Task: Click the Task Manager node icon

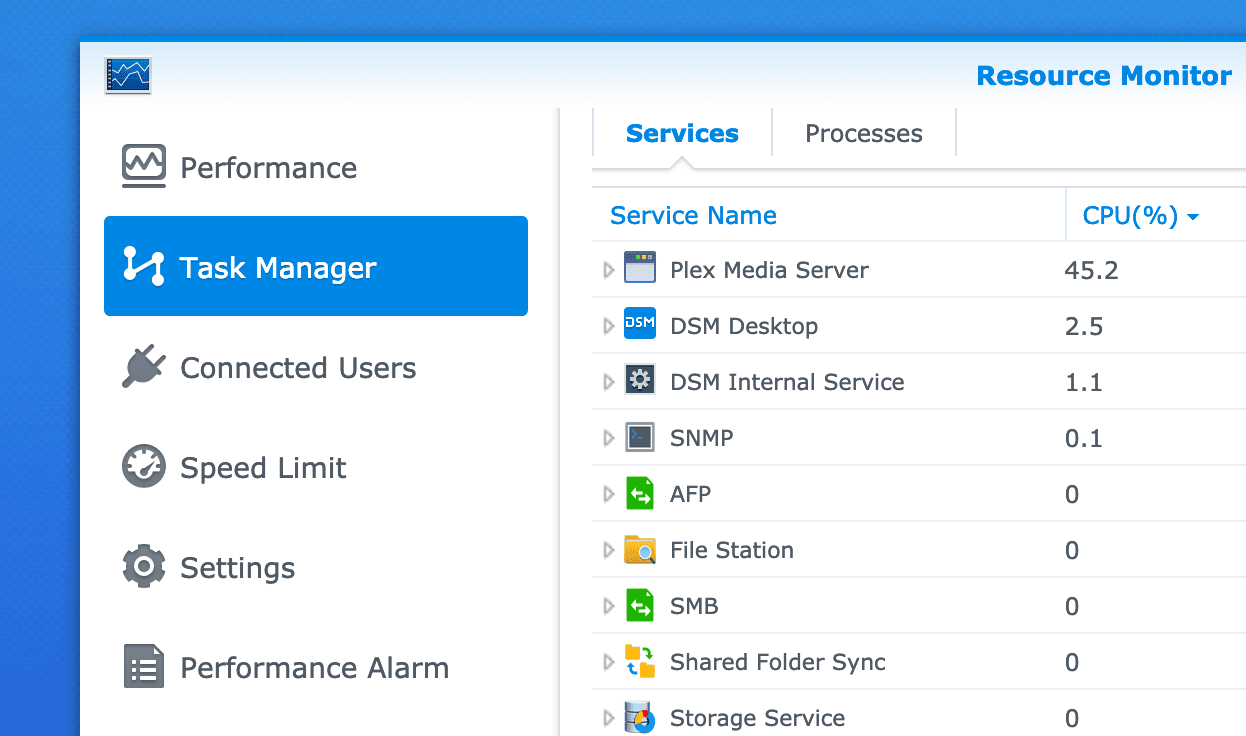Action: click(144, 267)
